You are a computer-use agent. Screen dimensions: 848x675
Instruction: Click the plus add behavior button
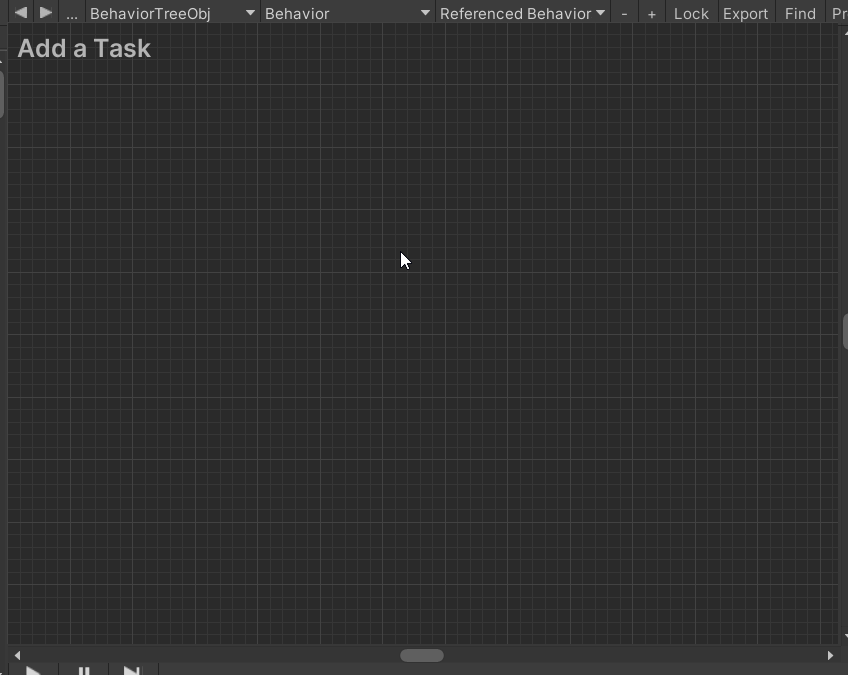[652, 14]
